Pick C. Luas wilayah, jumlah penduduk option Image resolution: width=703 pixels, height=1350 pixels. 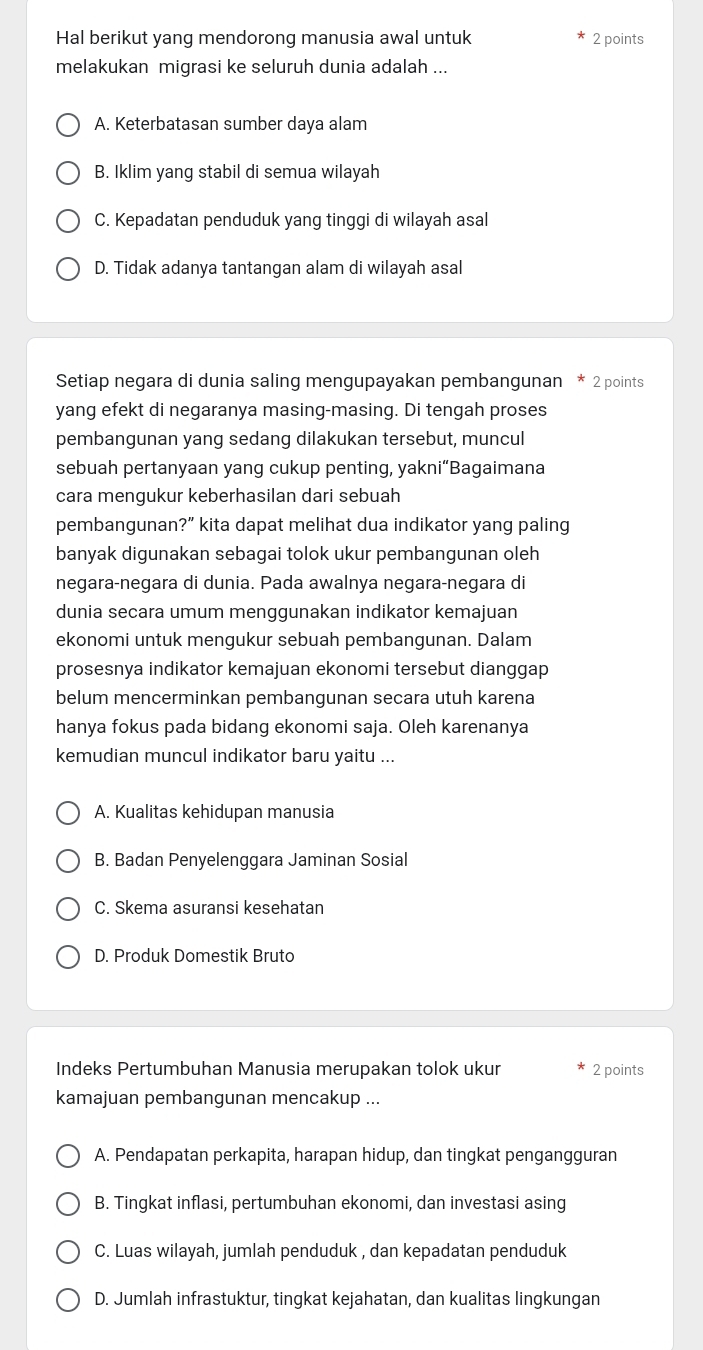68,1252
